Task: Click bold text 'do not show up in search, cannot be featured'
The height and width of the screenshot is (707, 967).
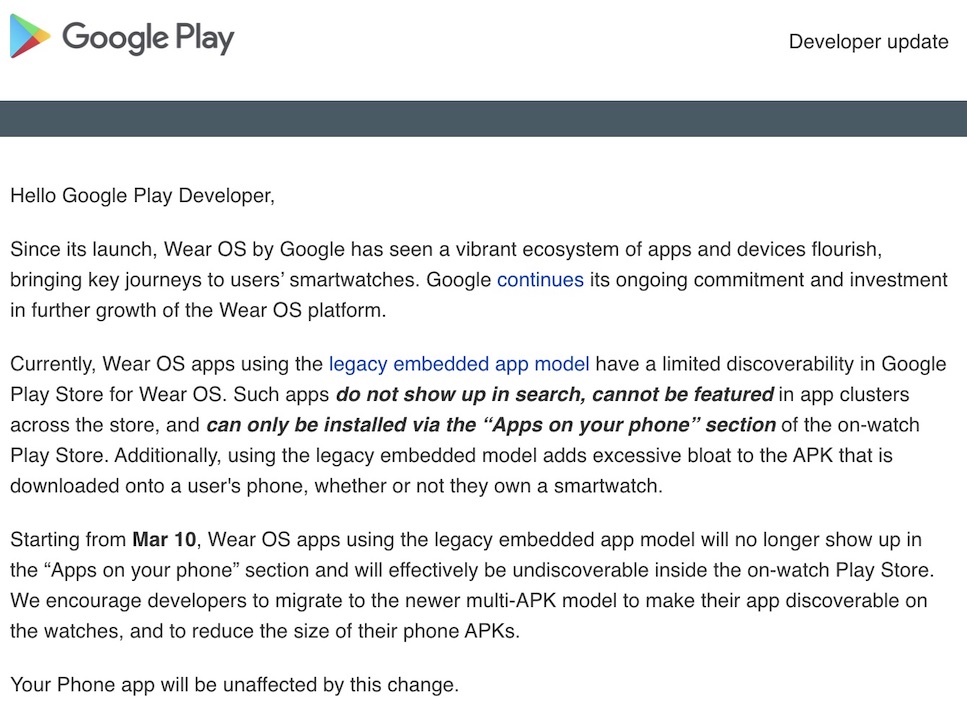Action: [x=554, y=394]
